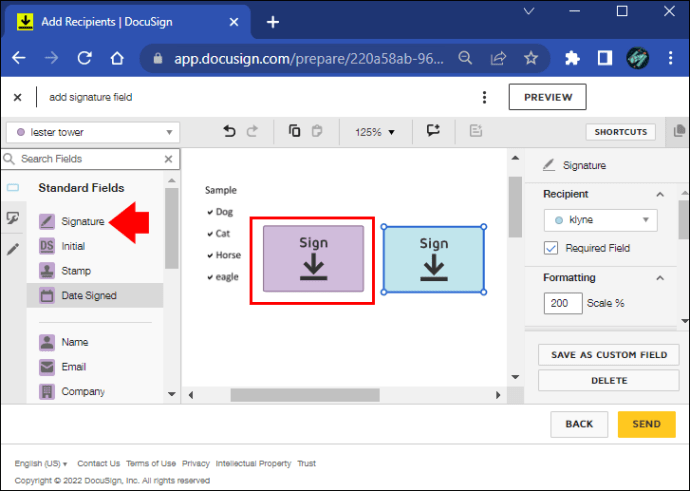Select the Initial field DS icon
Viewport: 690px width, 491px height.
[x=47, y=246]
